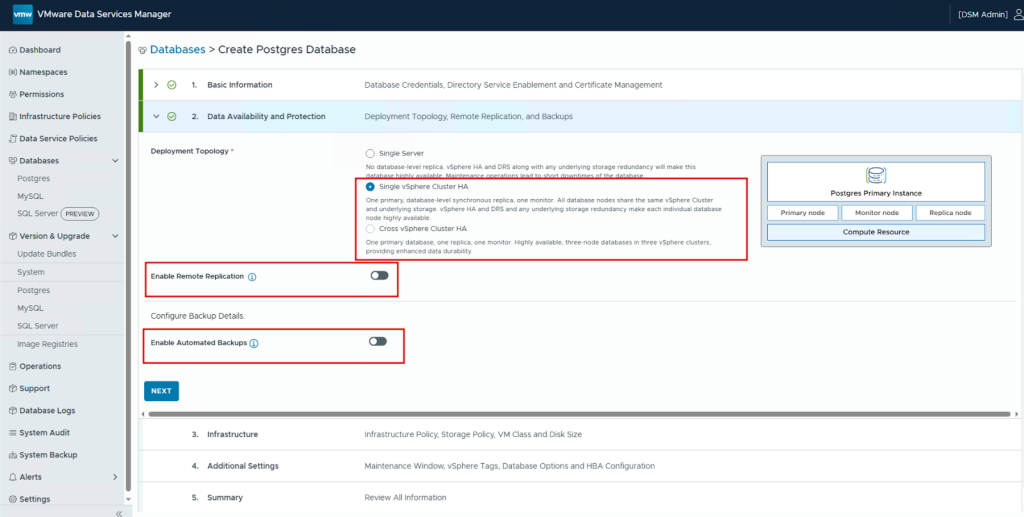Collapse Data Availability and Protection chevron
Viewport: 1024px width, 517px height.
point(156,117)
